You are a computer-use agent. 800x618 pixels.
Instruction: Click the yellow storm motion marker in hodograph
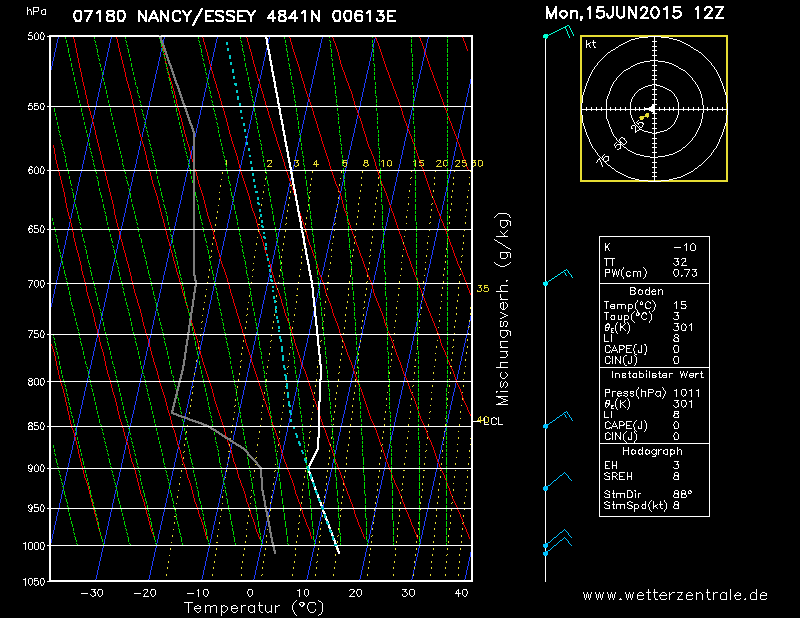(x=645, y=116)
